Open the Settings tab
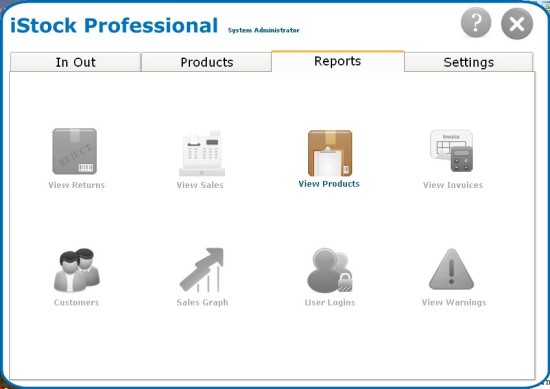Viewport: 550px width, 389px height. (x=469, y=62)
